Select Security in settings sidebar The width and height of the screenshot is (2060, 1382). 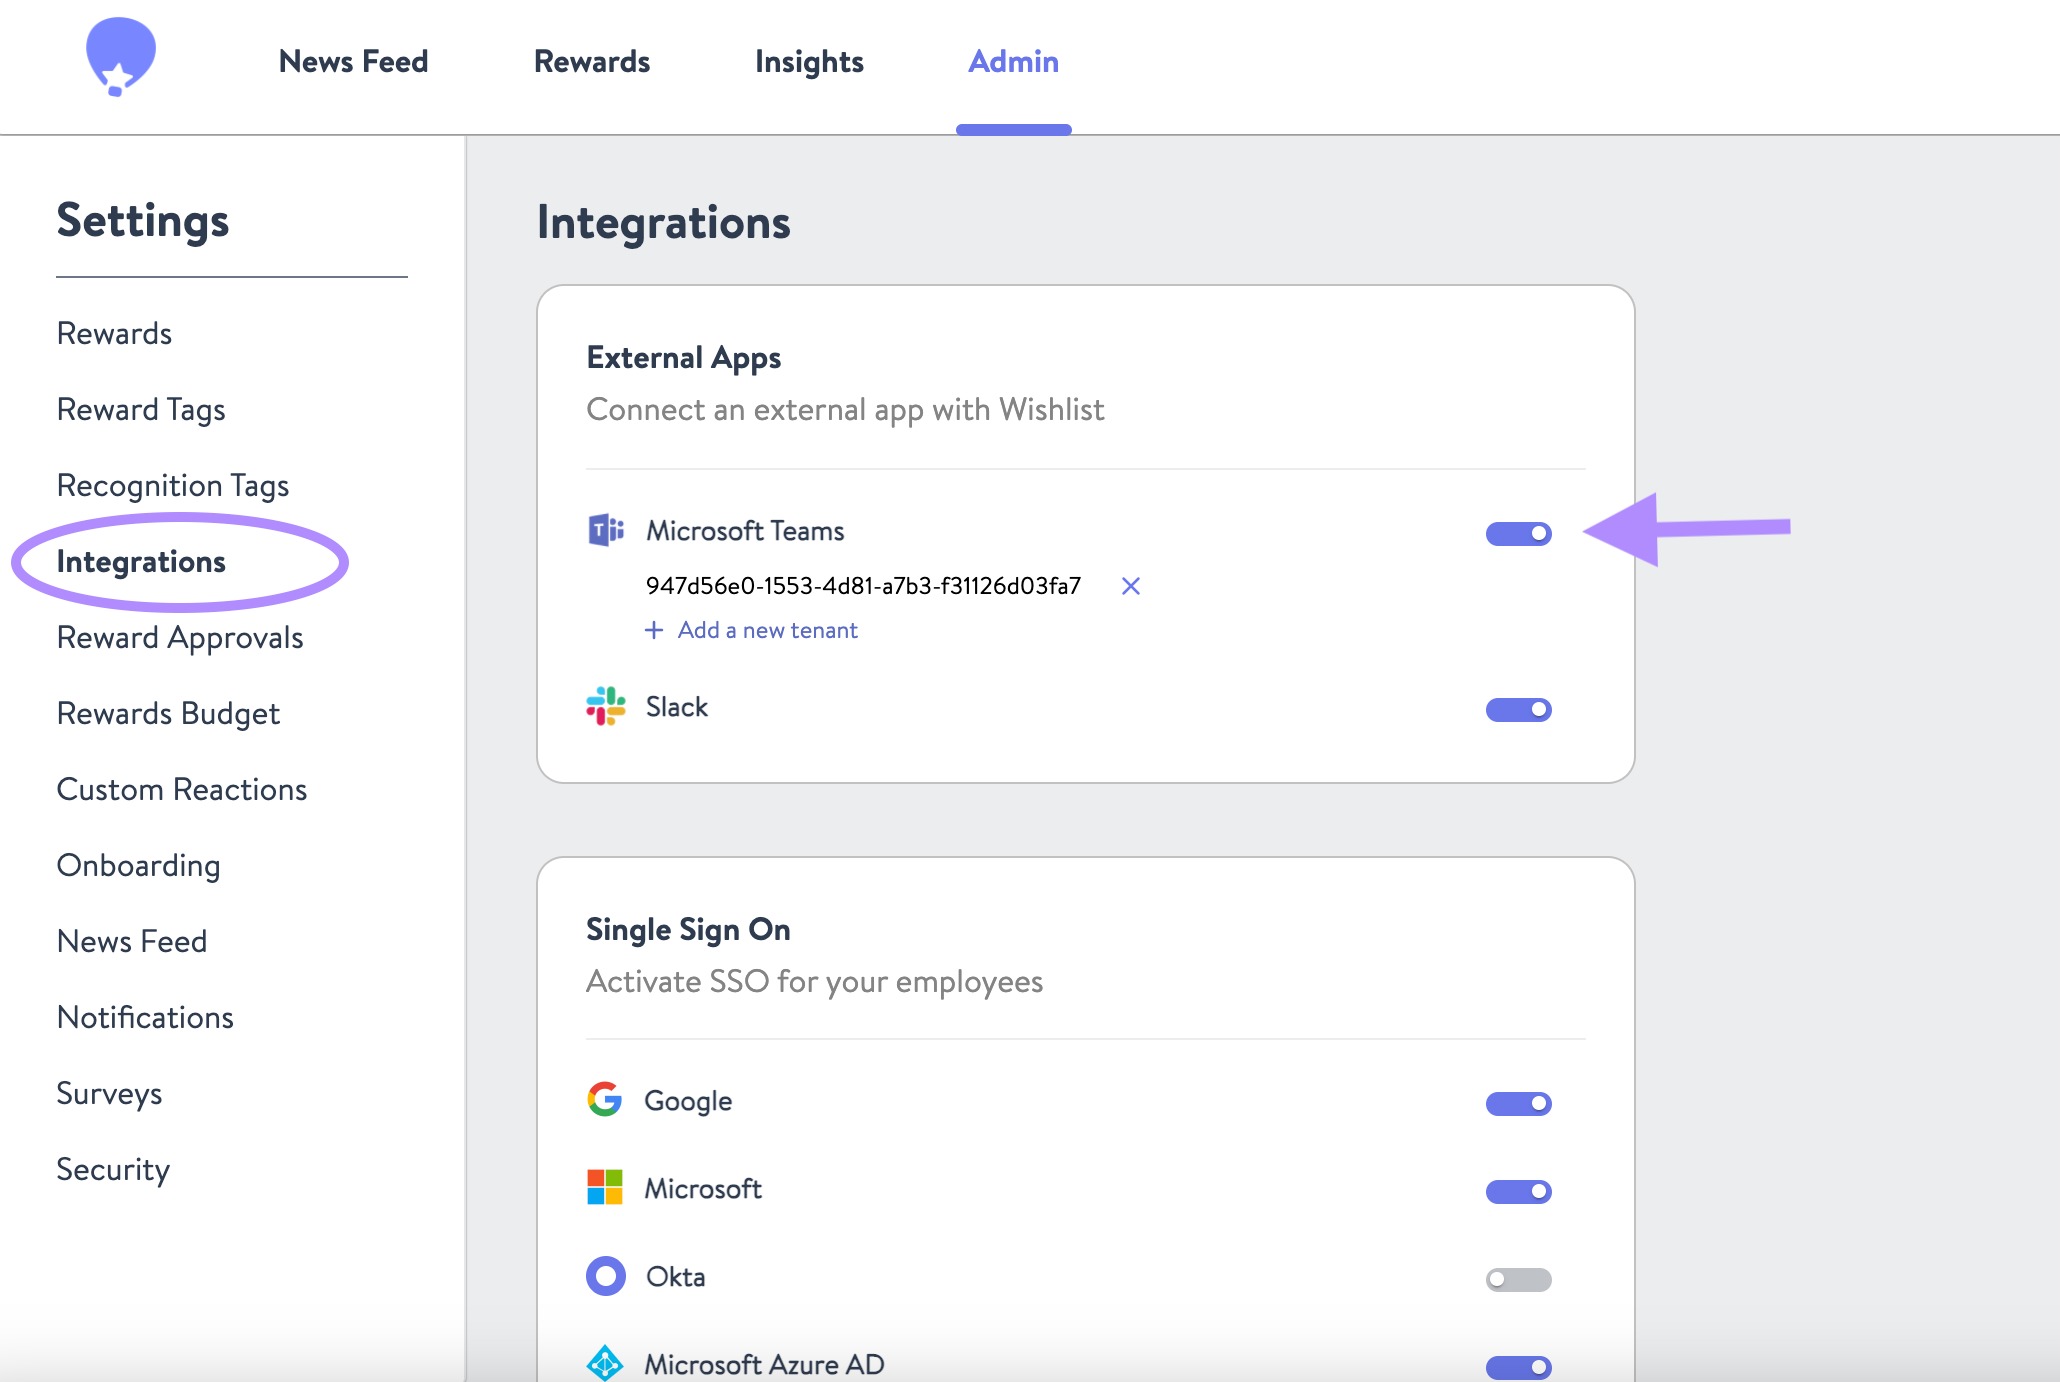click(113, 1170)
